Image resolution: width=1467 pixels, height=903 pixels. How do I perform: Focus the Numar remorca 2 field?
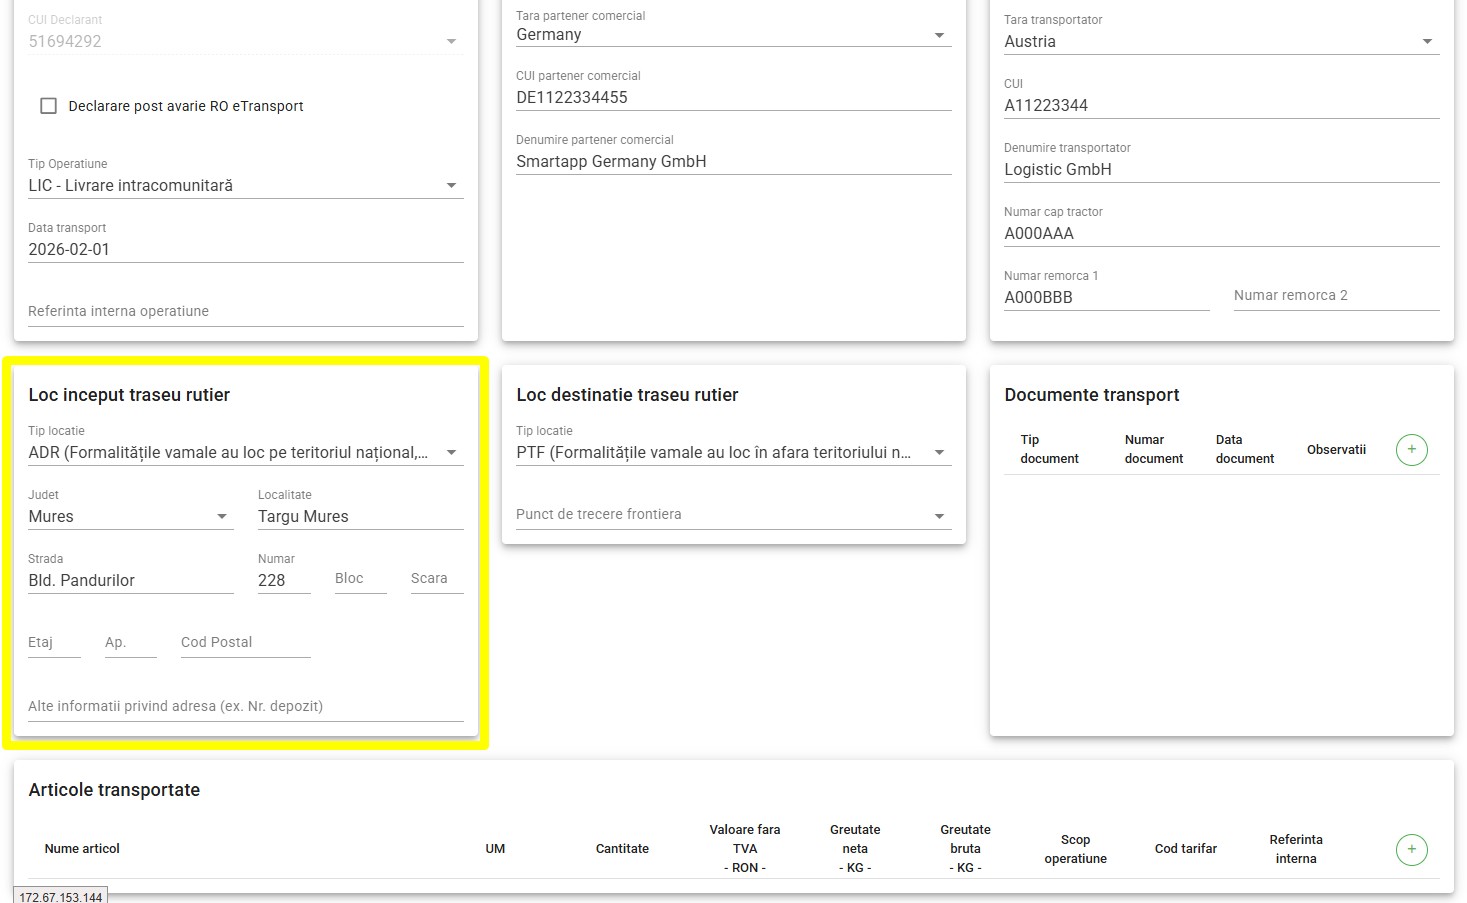click(1335, 296)
